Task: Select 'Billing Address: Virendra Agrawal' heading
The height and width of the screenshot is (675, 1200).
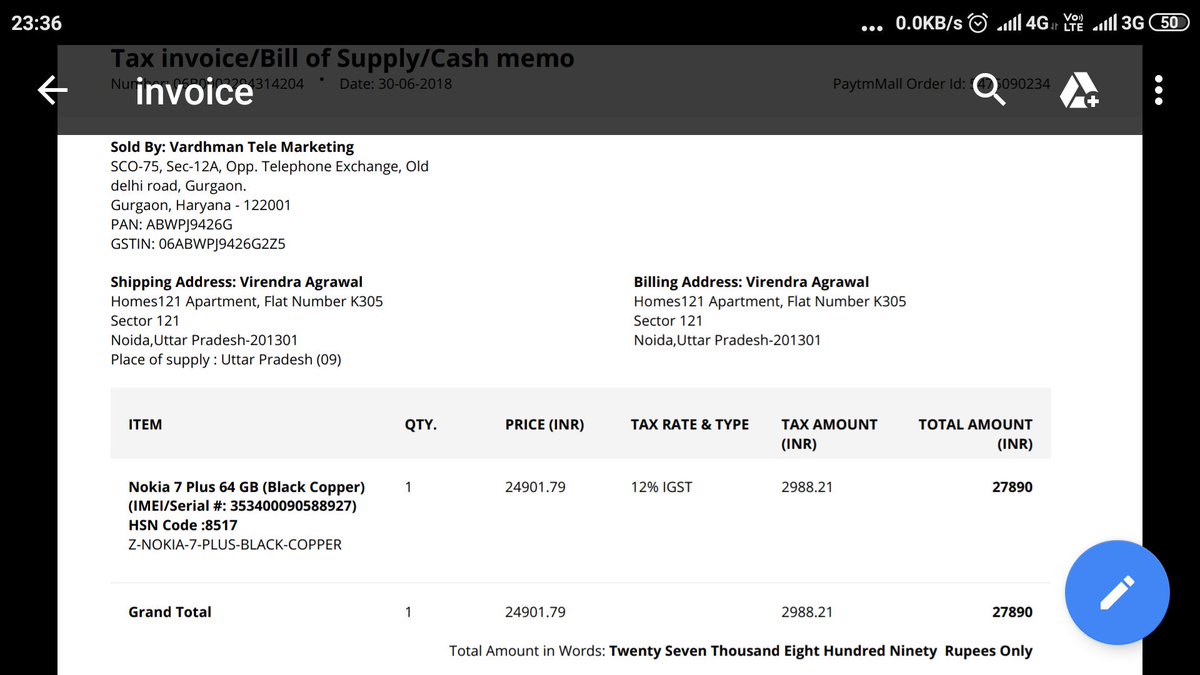Action: (x=751, y=282)
